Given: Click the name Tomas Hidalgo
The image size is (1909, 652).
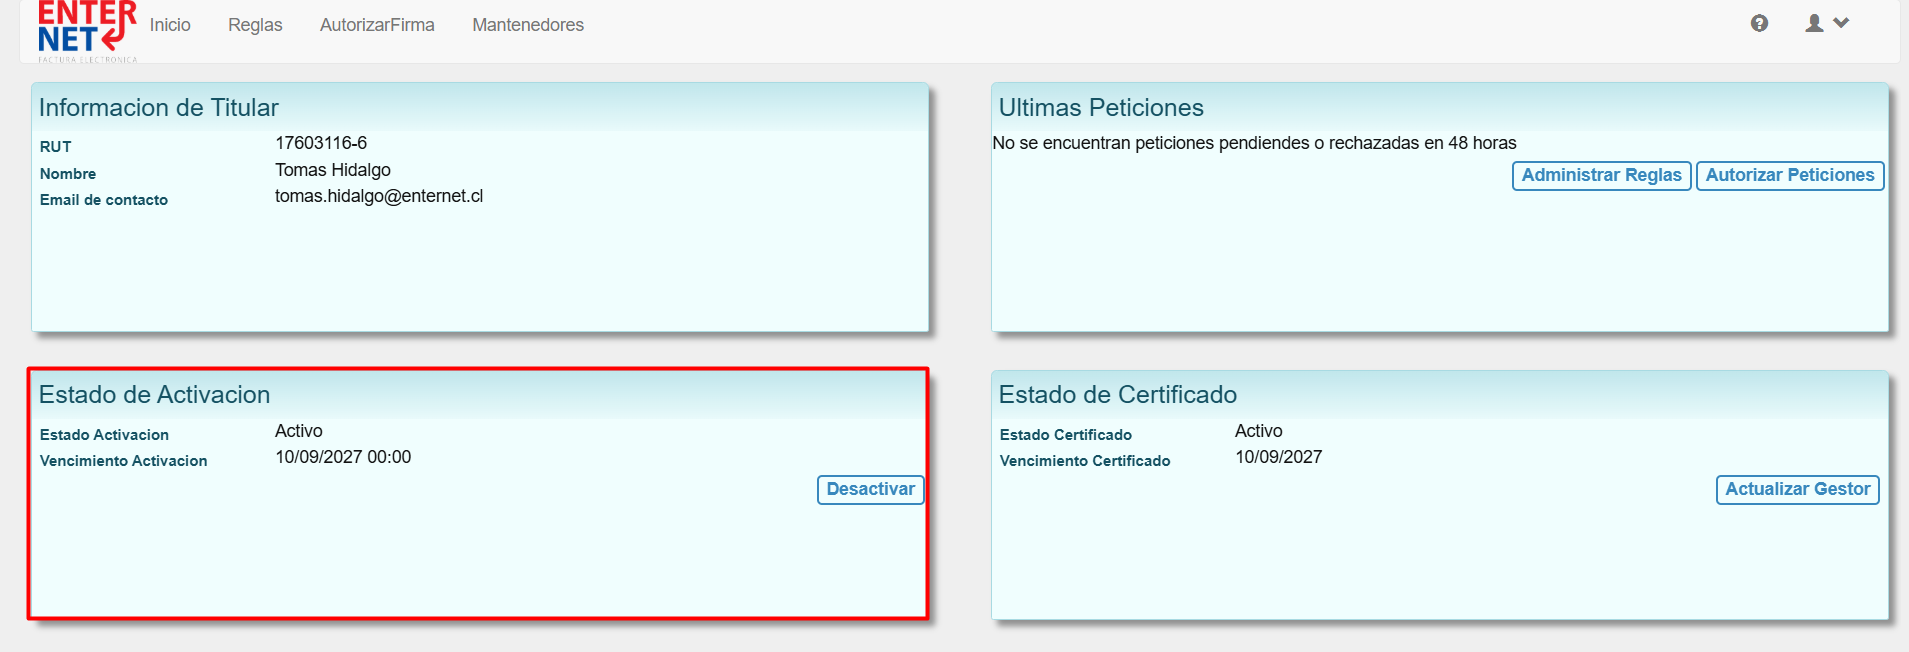Looking at the screenshot, I should (x=333, y=170).
